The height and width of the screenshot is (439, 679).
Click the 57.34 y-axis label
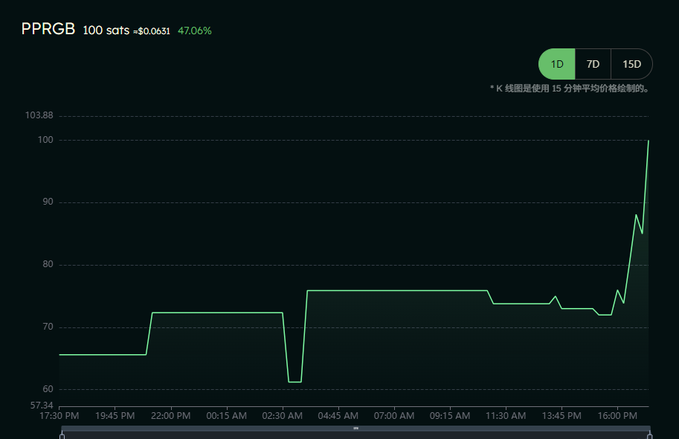(42, 405)
